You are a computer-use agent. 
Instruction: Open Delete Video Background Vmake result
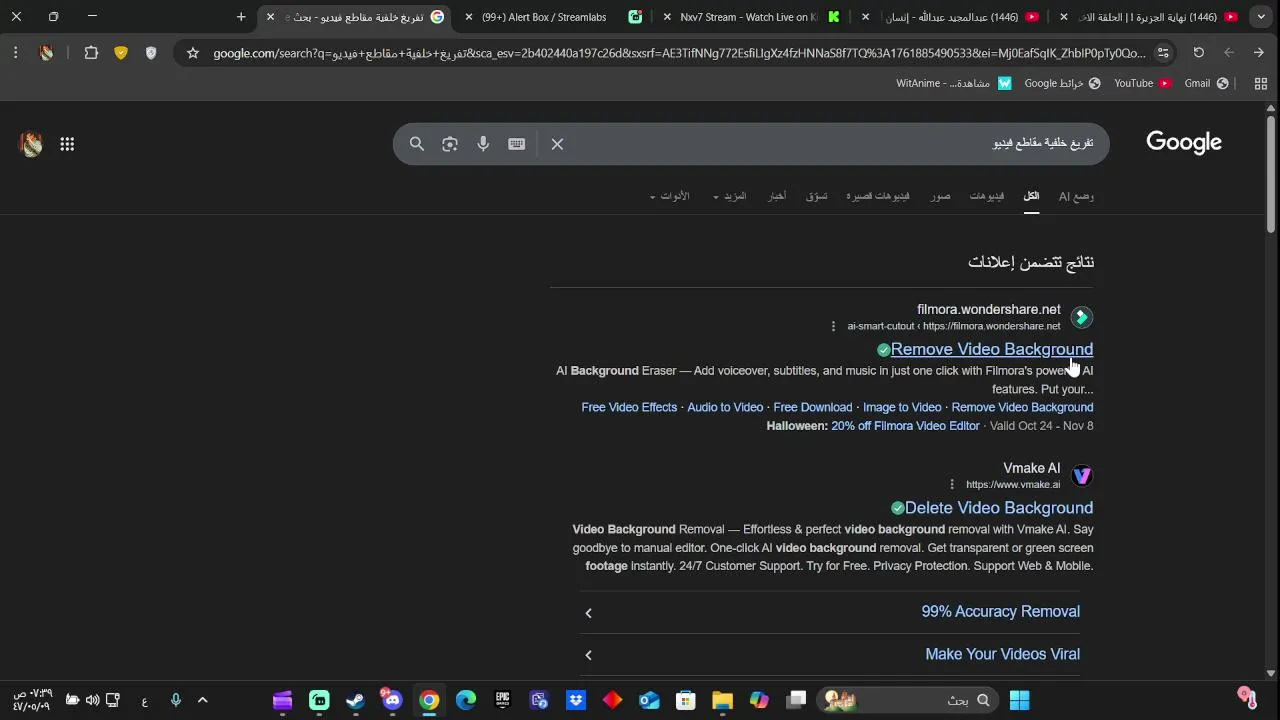pyautogui.click(x=999, y=508)
